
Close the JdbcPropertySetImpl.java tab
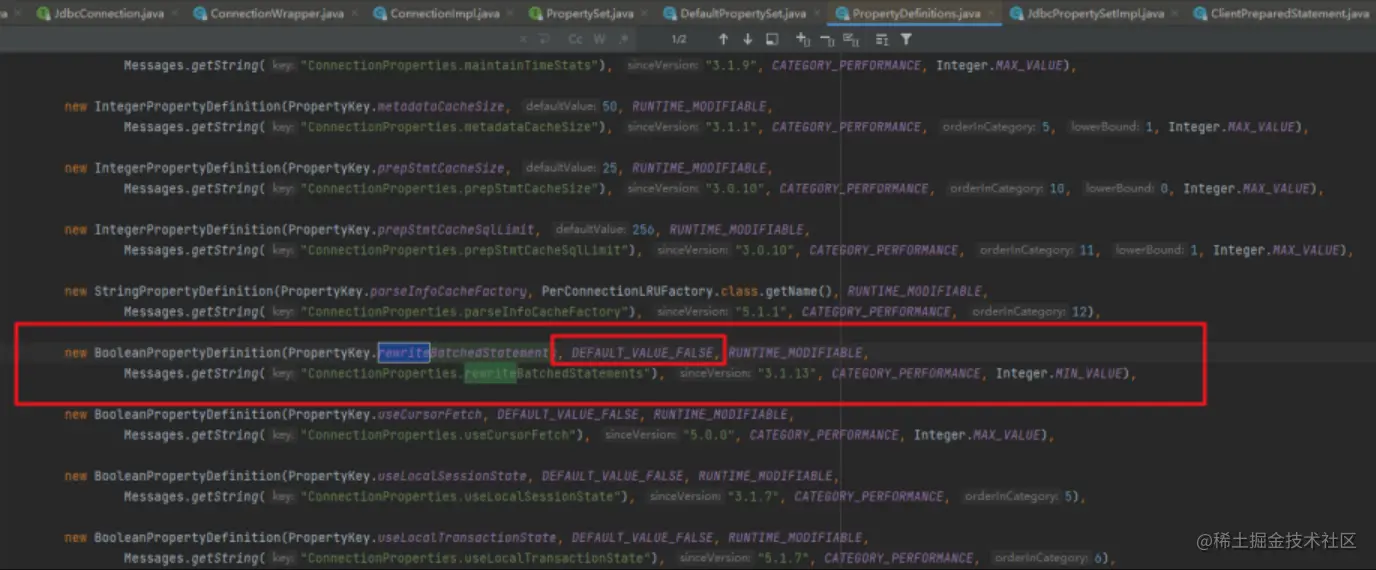(x=1176, y=14)
